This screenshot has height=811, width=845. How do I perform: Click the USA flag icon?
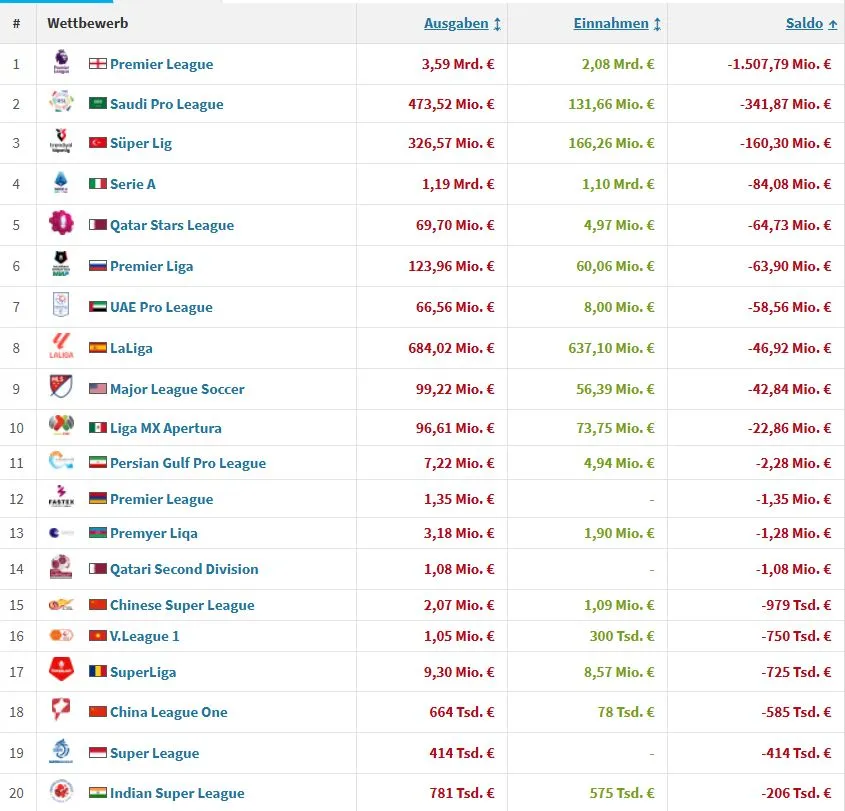click(98, 389)
